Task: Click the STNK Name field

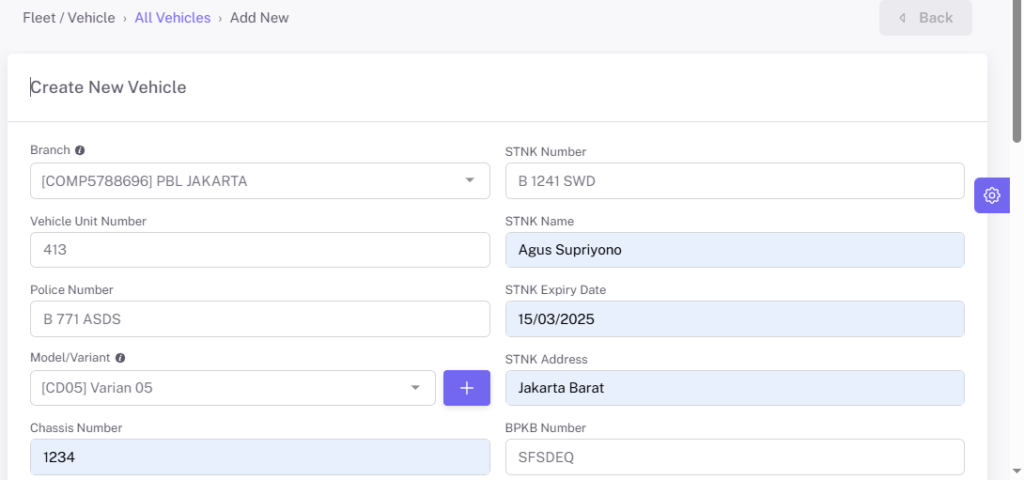Action: click(735, 249)
